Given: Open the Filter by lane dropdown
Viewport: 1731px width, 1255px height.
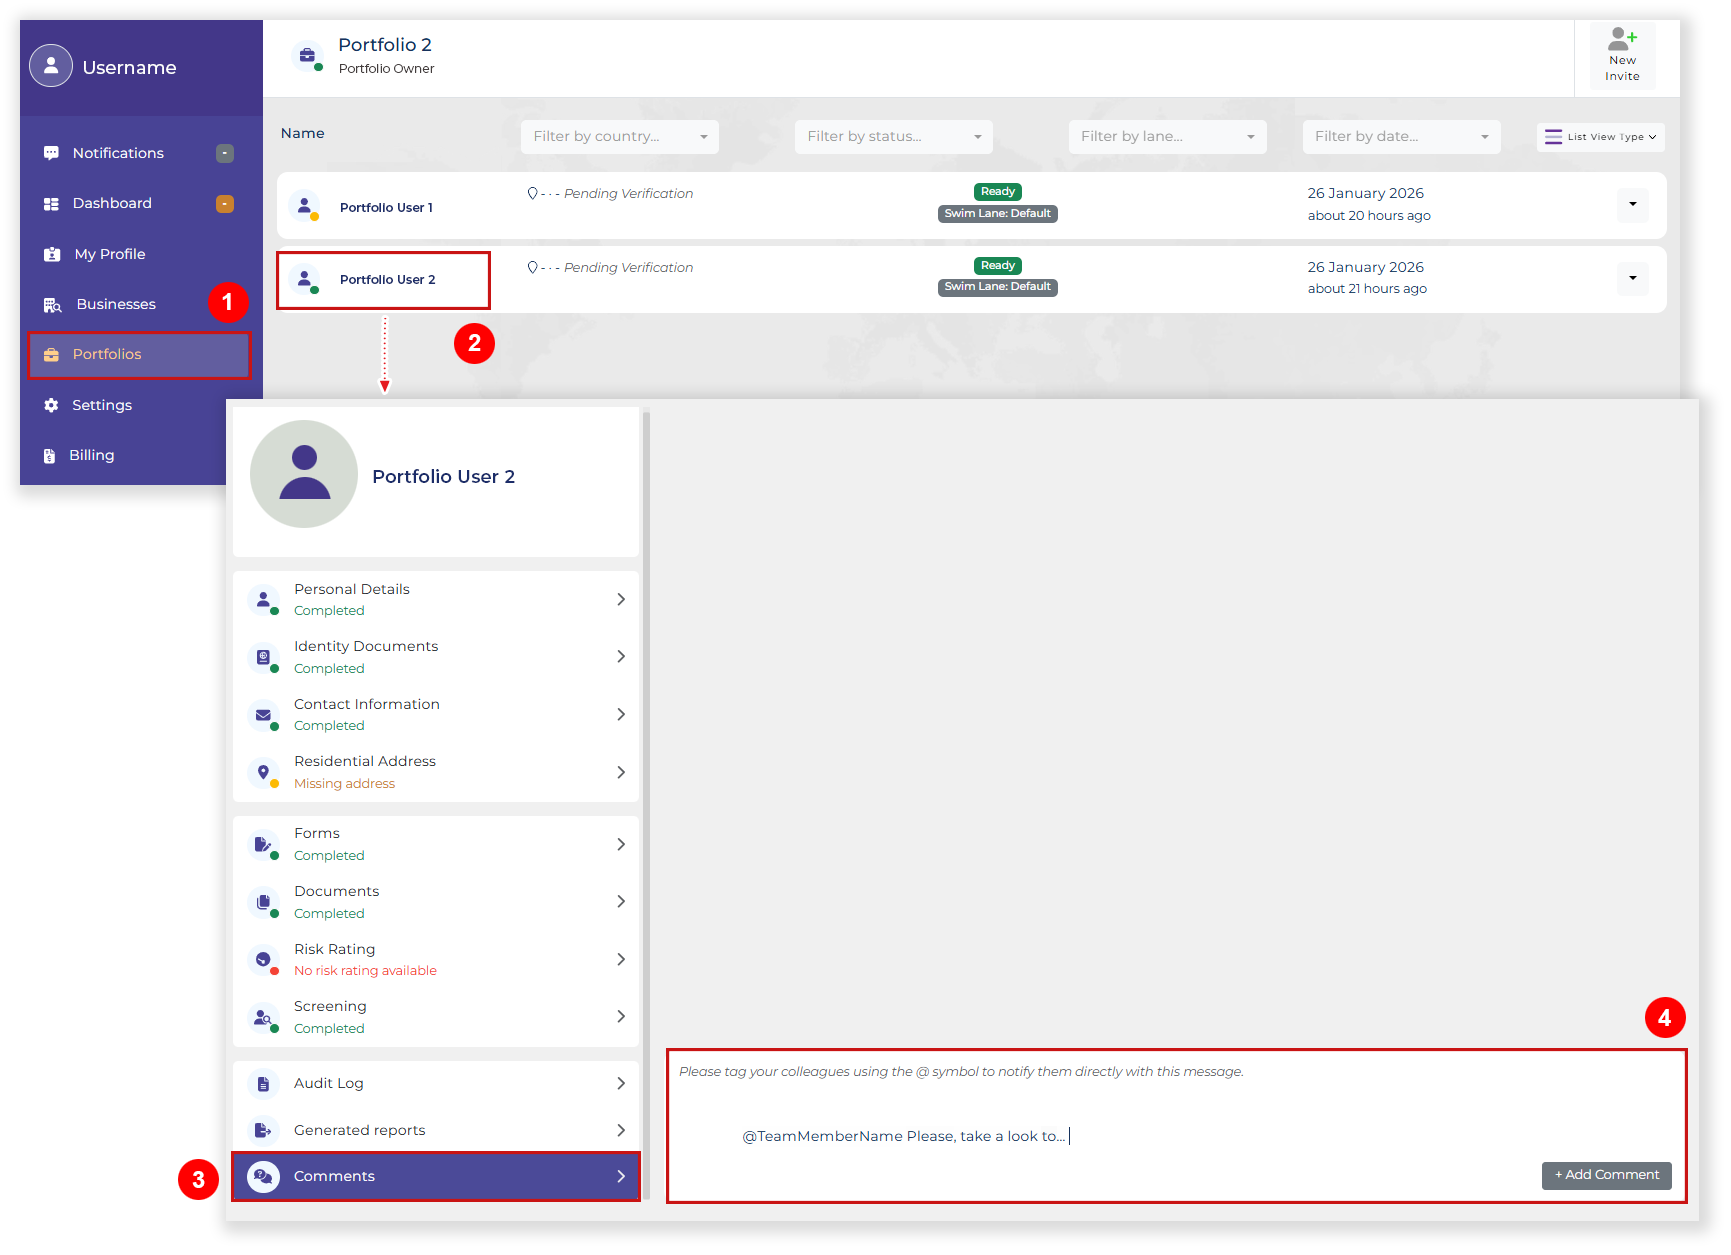Looking at the screenshot, I should pyautogui.click(x=1167, y=137).
